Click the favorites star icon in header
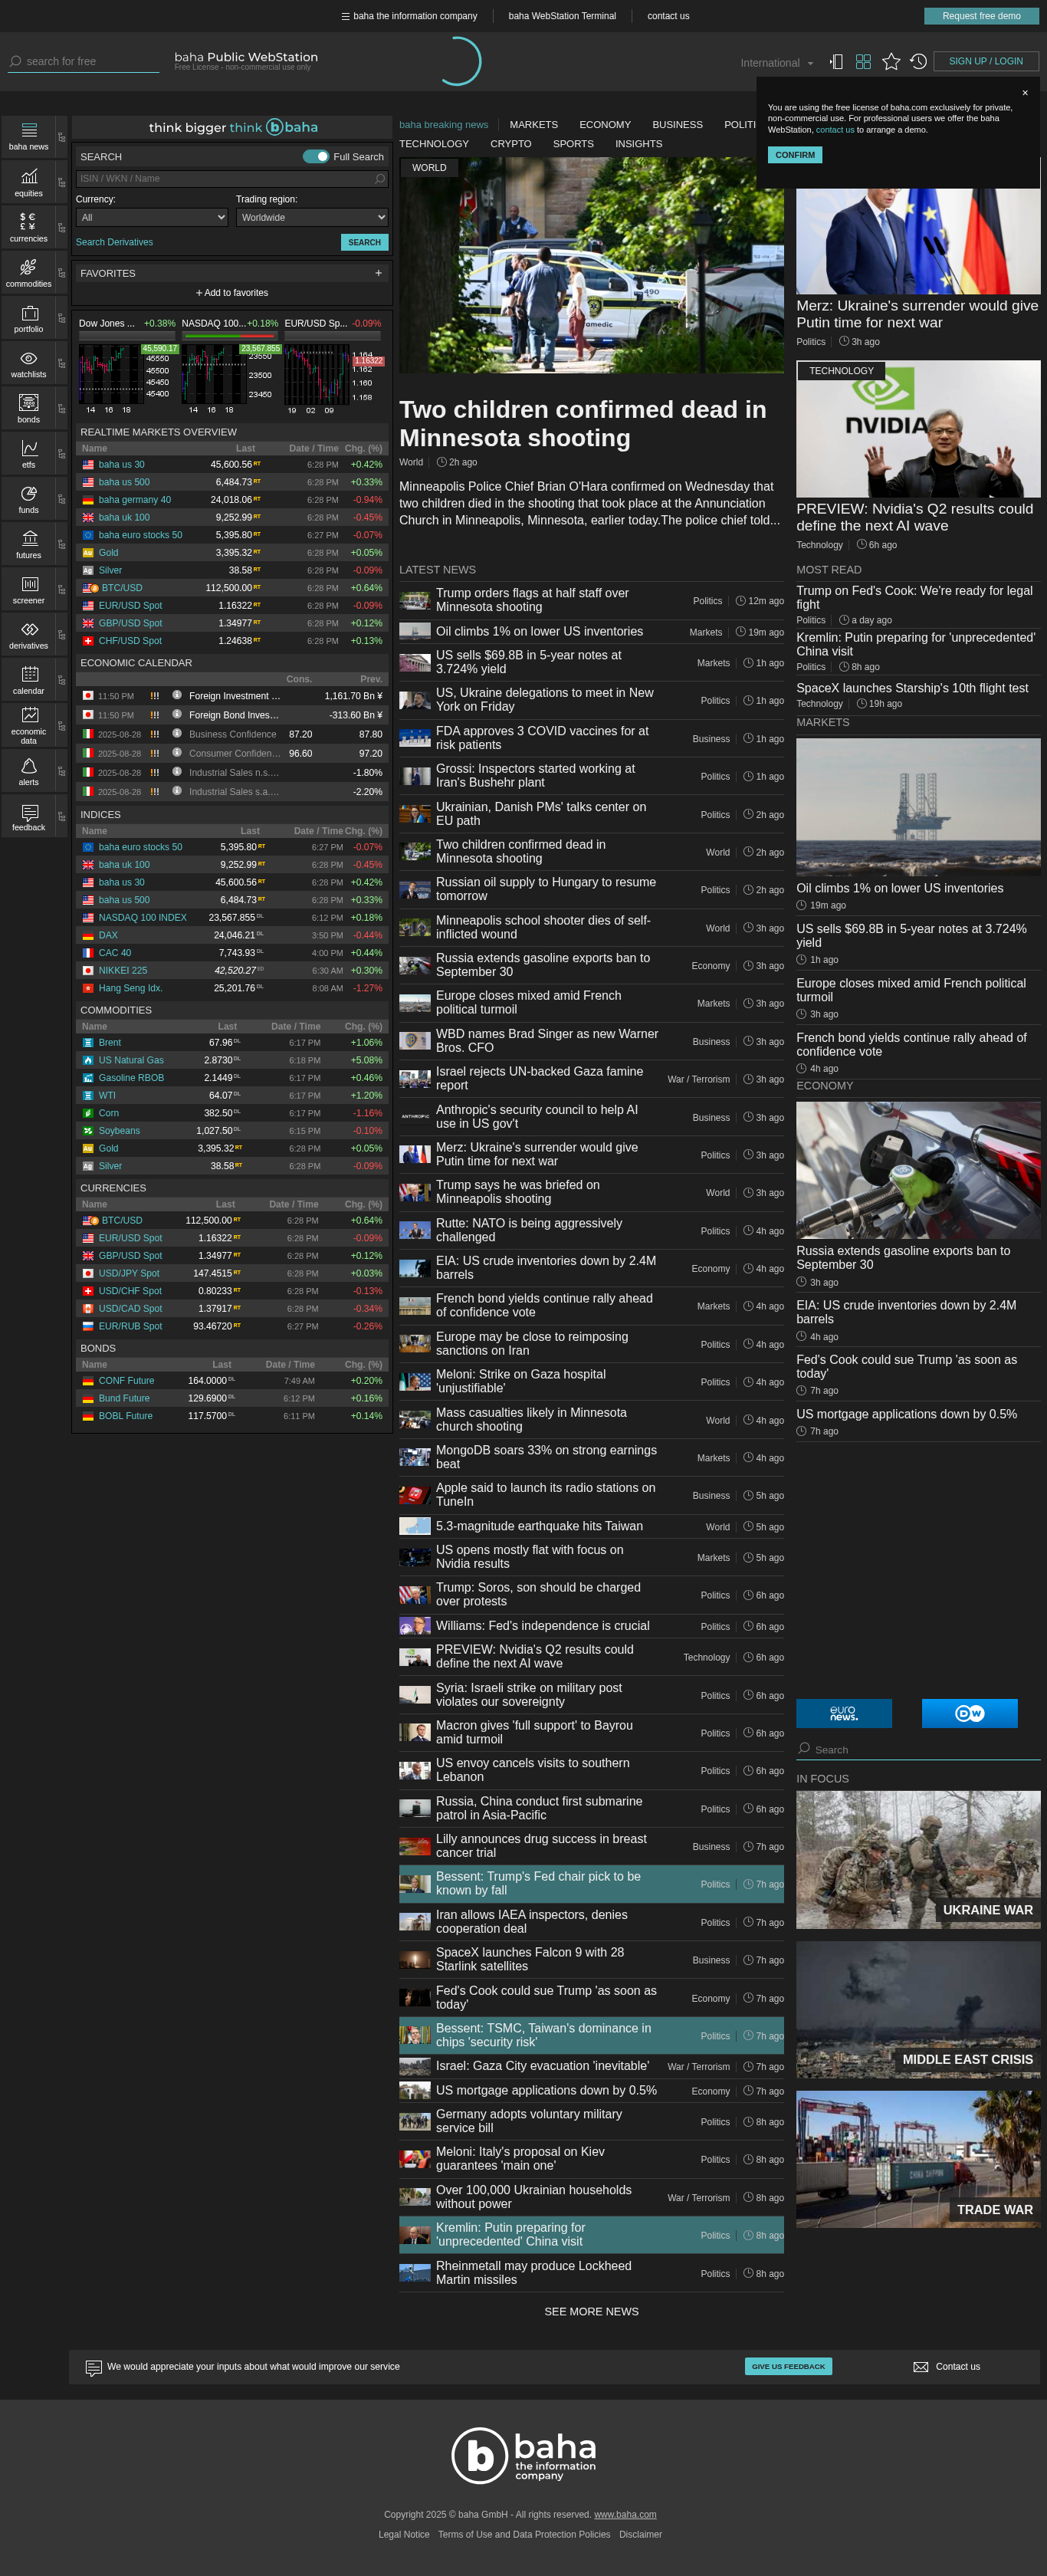Image resolution: width=1047 pixels, height=2576 pixels. coord(891,62)
